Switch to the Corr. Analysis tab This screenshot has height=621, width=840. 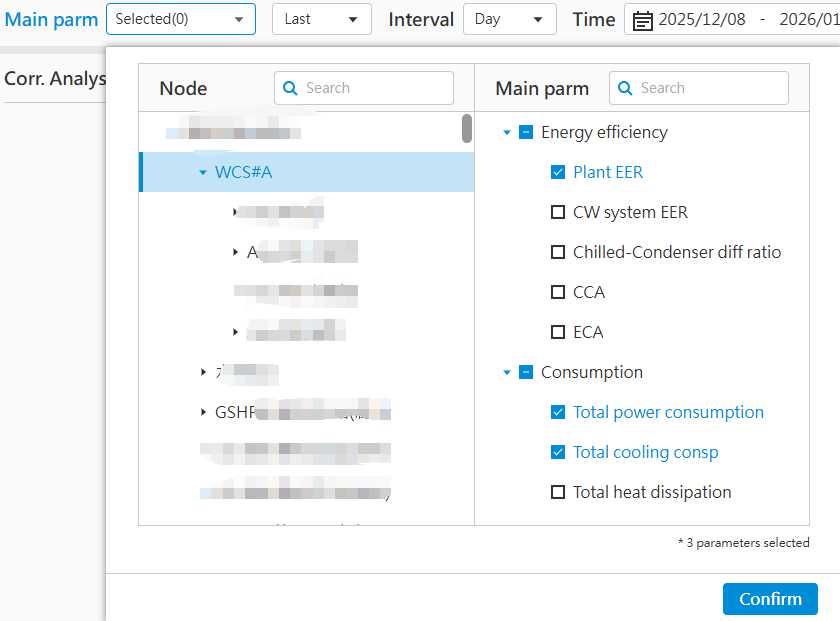[52, 78]
